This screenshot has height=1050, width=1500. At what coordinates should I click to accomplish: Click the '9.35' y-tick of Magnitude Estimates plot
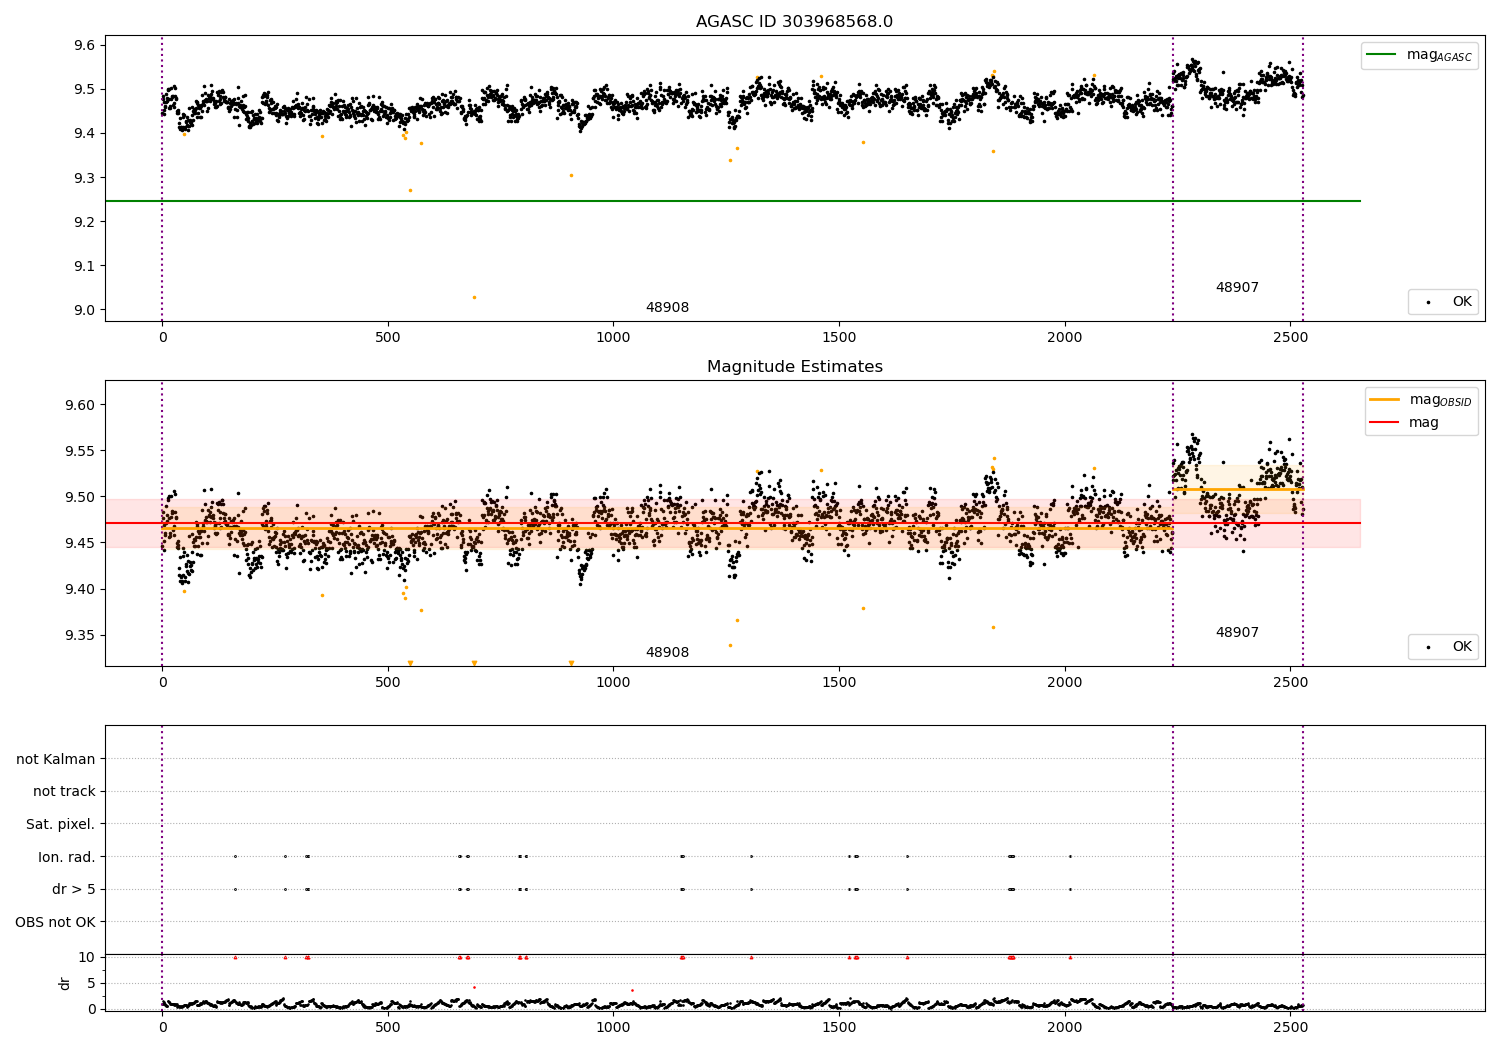click(80, 635)
